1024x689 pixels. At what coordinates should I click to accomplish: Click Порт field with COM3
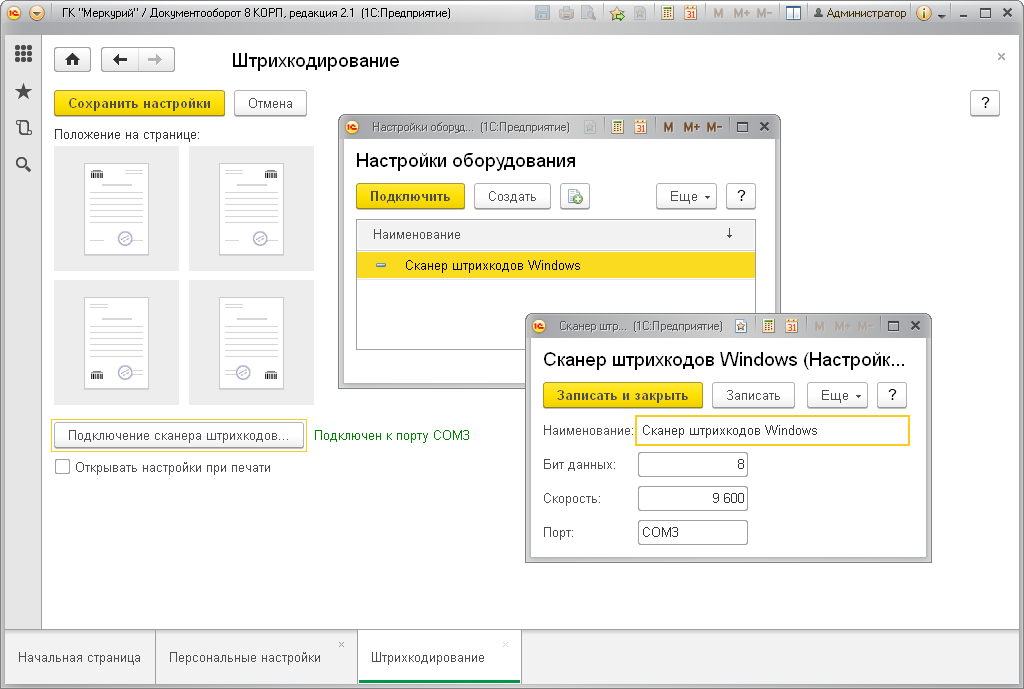pos(693,532)
